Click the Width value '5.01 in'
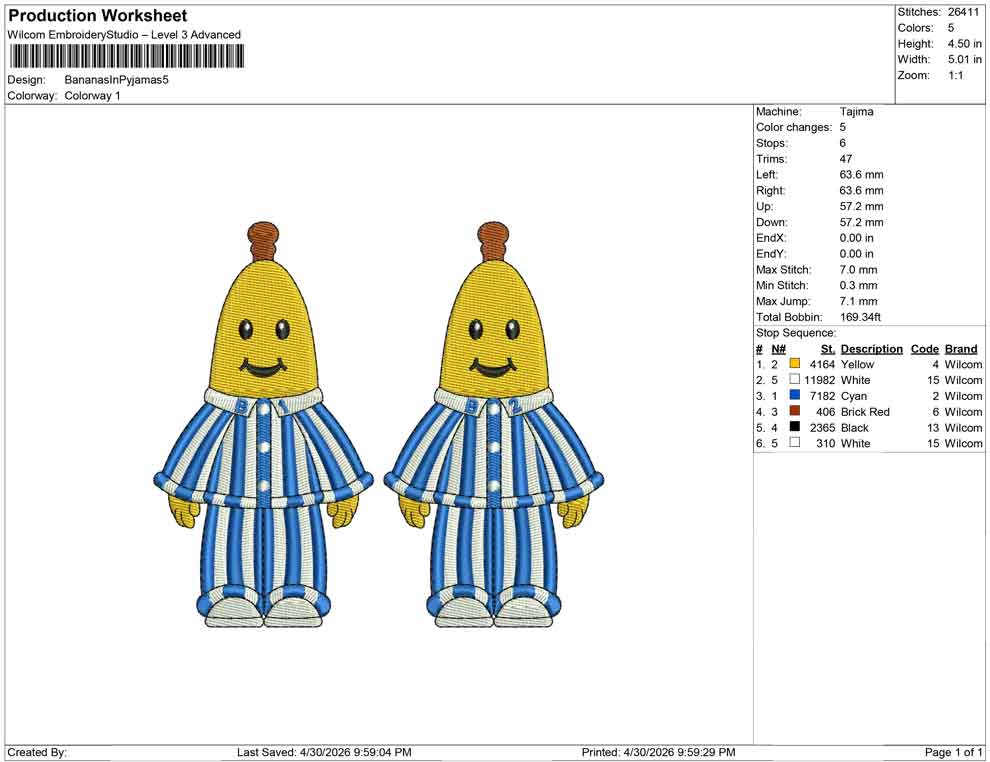Viewport: 990px width, 762px height. (x=965, y=59)
